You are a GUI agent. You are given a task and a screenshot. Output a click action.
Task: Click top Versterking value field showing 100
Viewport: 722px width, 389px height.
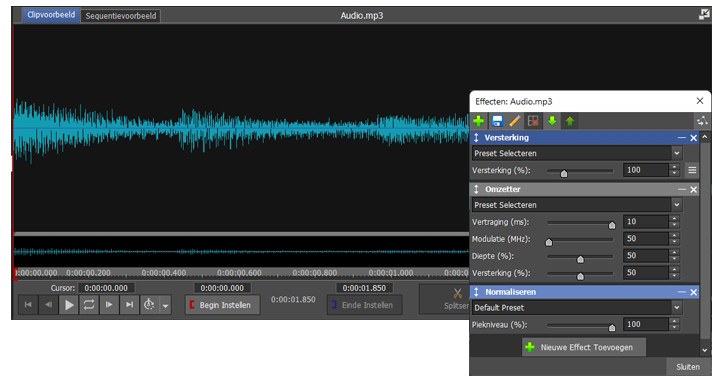(646, 170)
